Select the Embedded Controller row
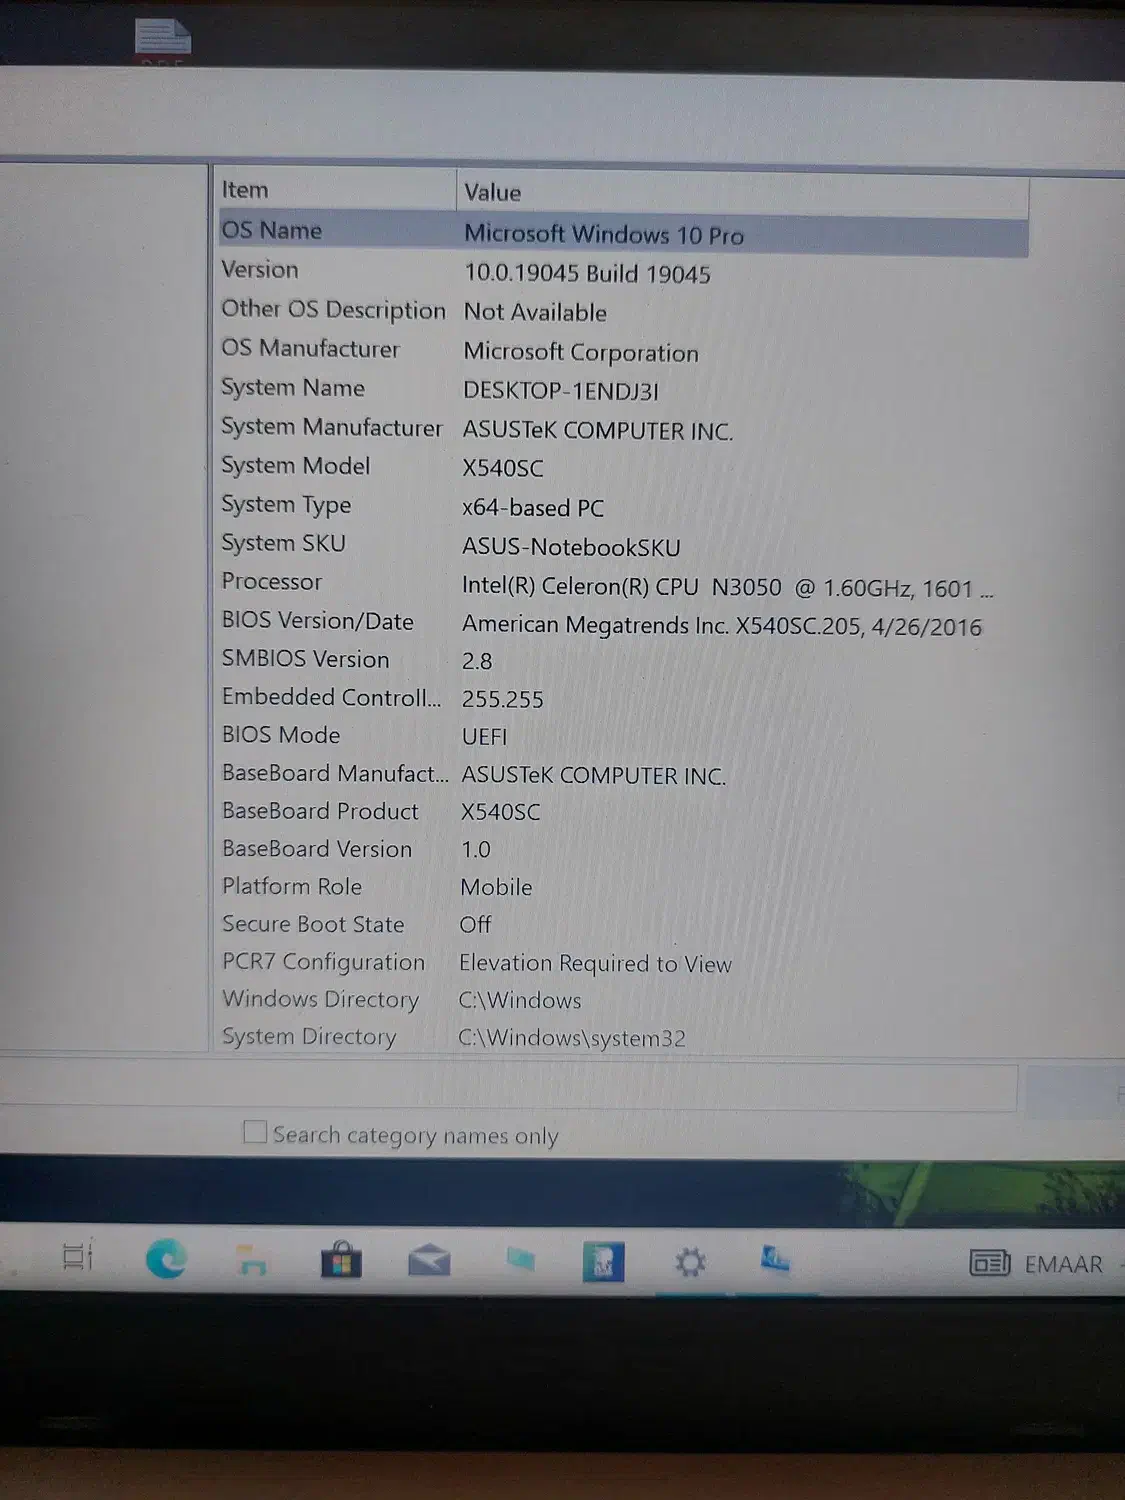This screenshot has width=1125, height=1500. tap(623, 698)
